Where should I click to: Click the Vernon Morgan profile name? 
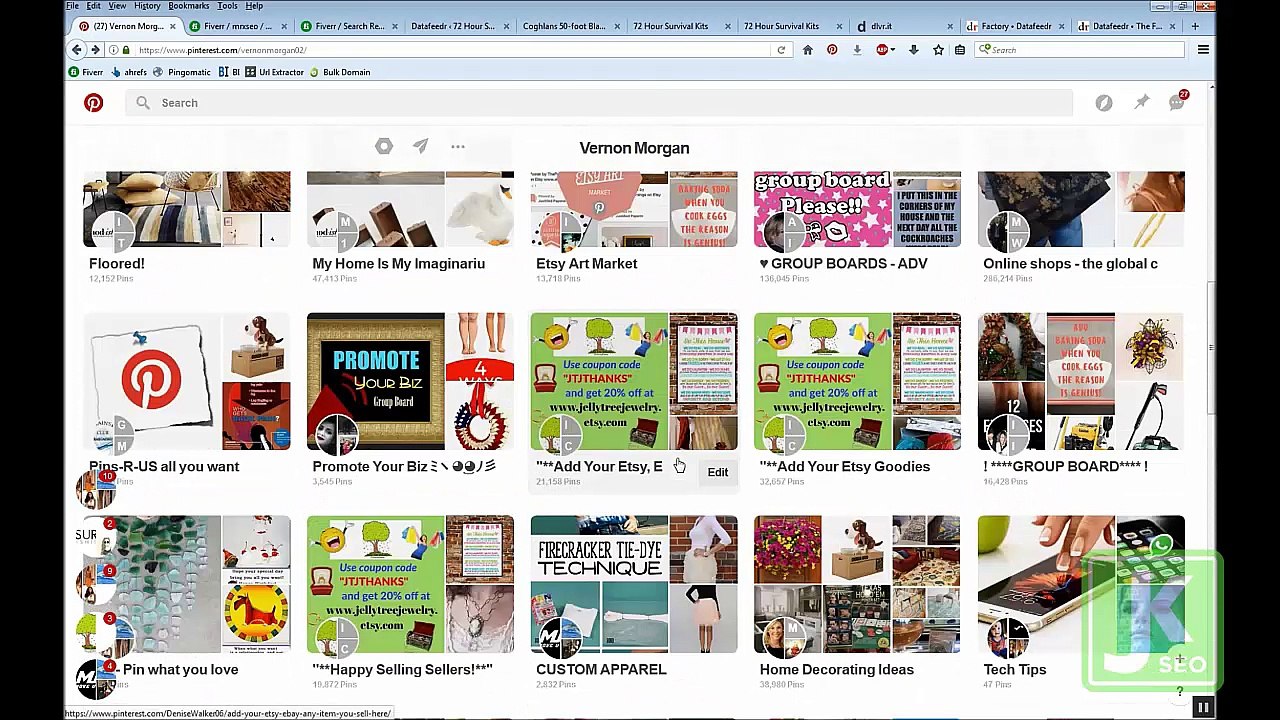coord(634,148)
